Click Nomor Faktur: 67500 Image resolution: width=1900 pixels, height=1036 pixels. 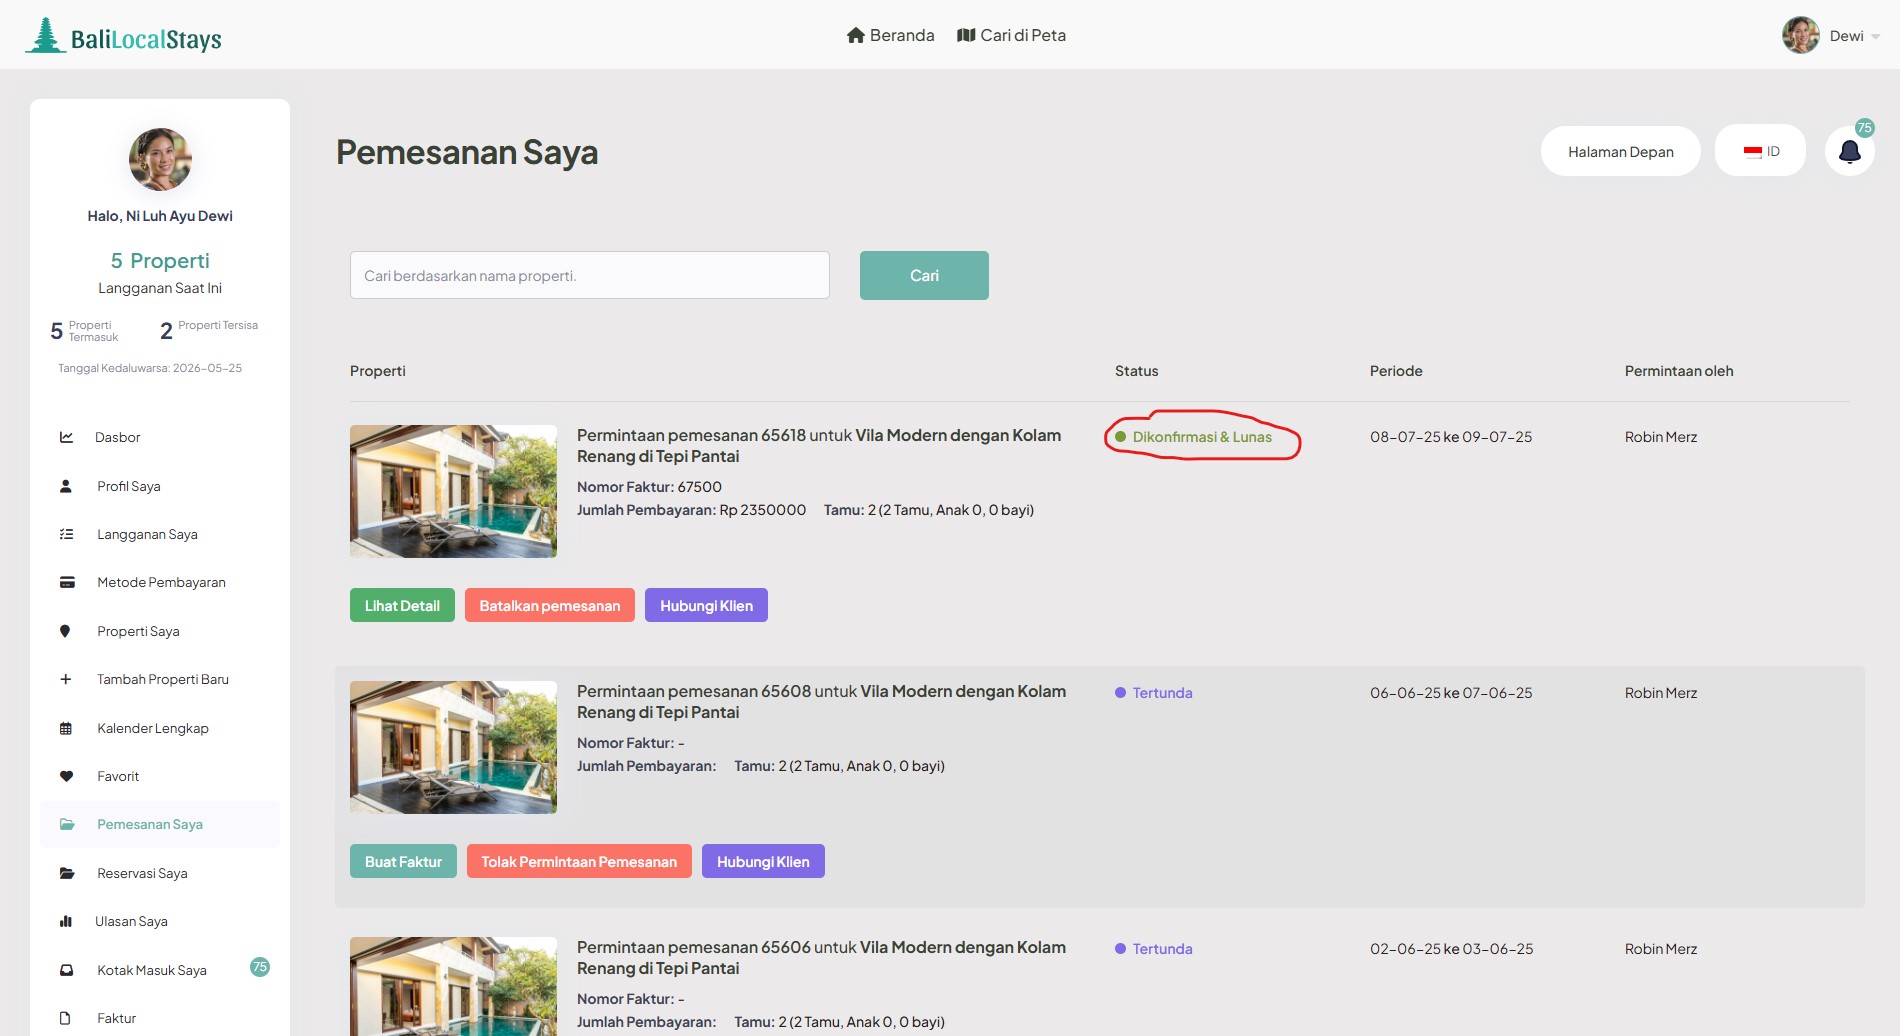(649, 487)
